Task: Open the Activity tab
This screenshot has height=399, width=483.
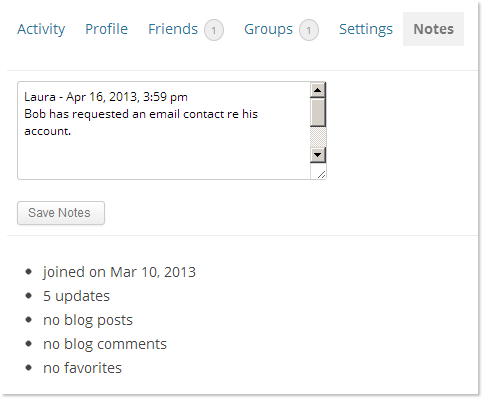Action: 41,29
